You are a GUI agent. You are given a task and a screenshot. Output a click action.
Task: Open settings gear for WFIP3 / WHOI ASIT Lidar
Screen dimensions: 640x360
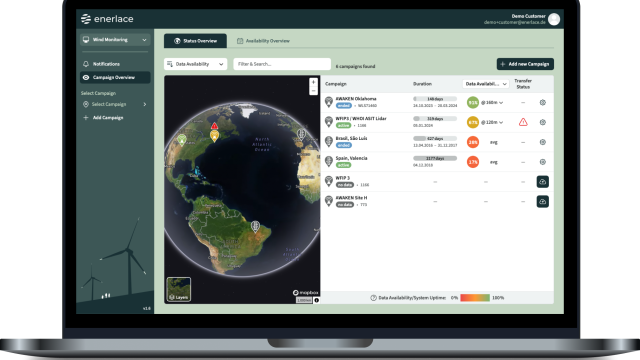point(542,122)
